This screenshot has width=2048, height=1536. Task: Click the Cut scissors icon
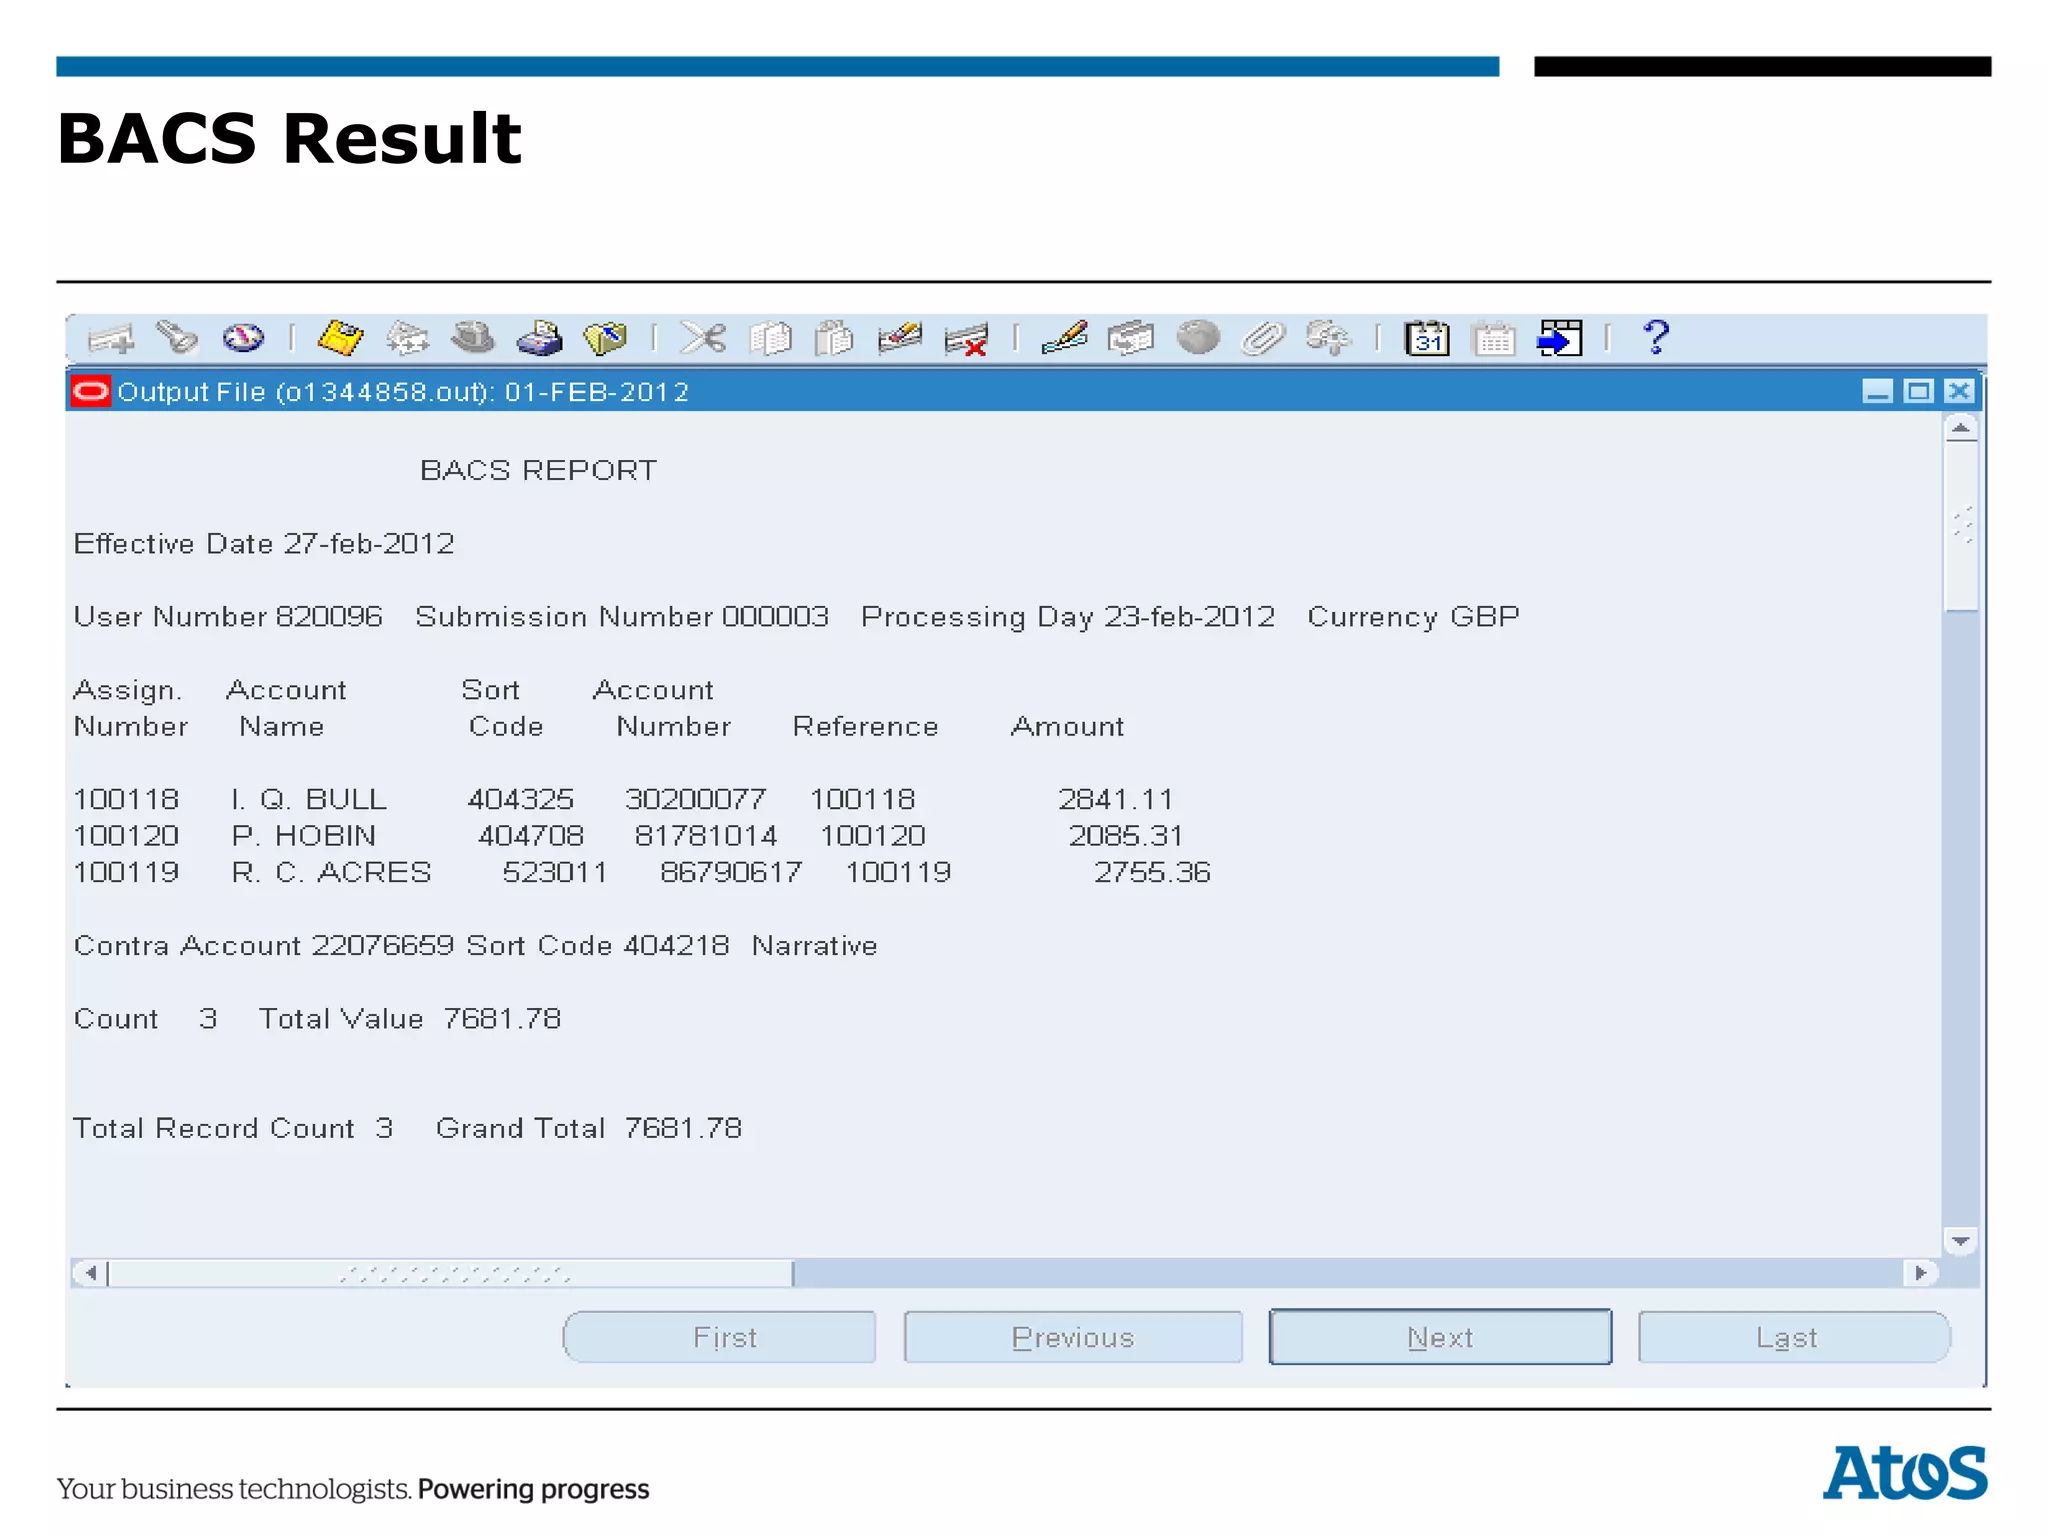pyautogui.click(x=703, y=338)
